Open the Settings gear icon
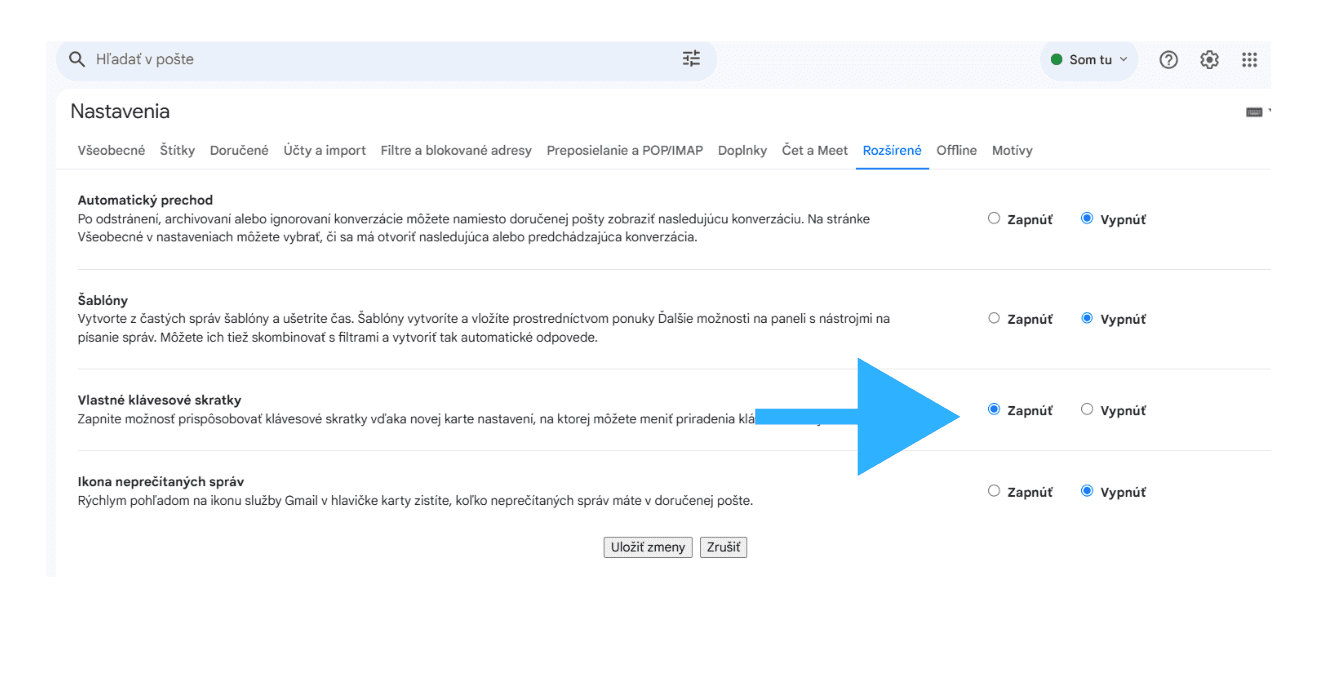The image size is (1318, 684). coord(1209,60)
